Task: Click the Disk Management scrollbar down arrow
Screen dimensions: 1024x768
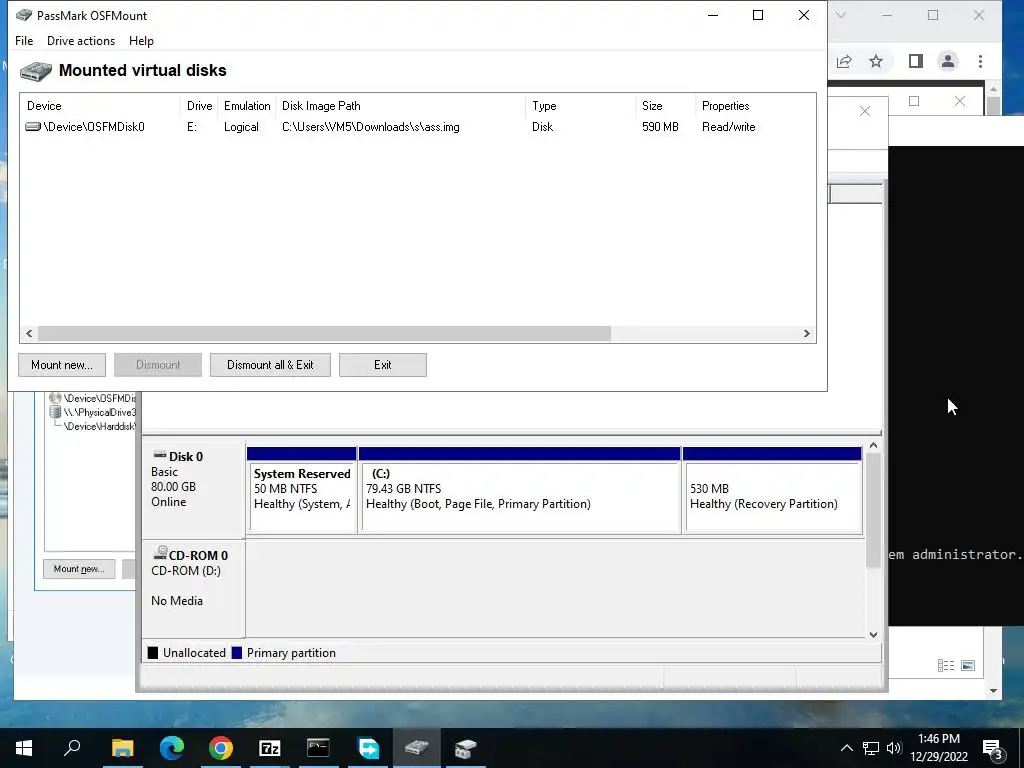Action: (873, 634)
